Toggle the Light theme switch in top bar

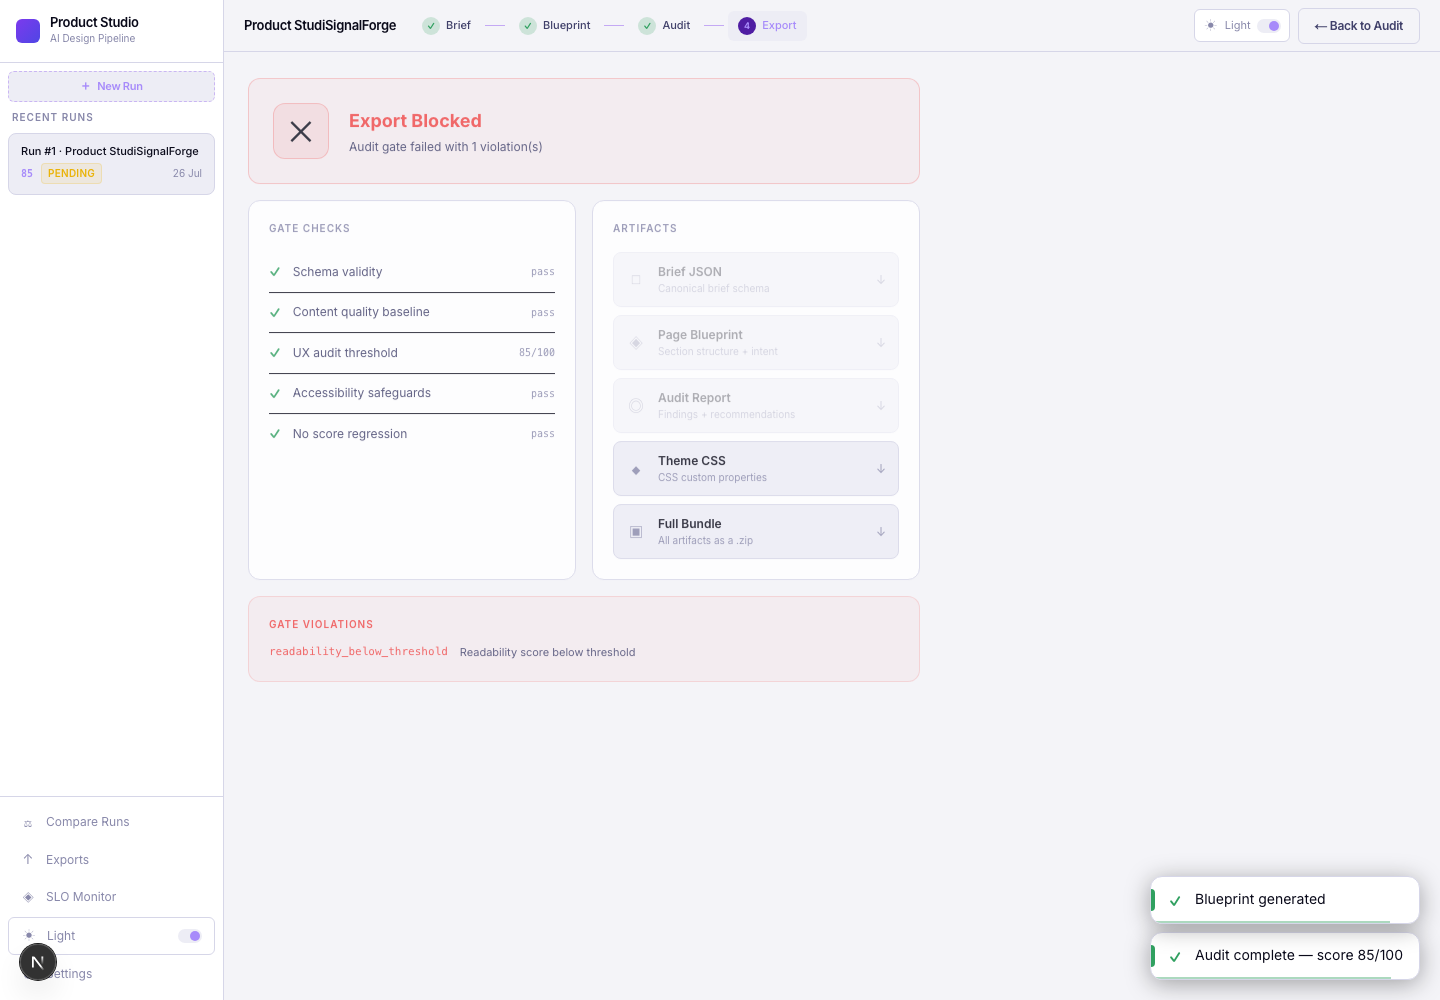coord(1269,26)
